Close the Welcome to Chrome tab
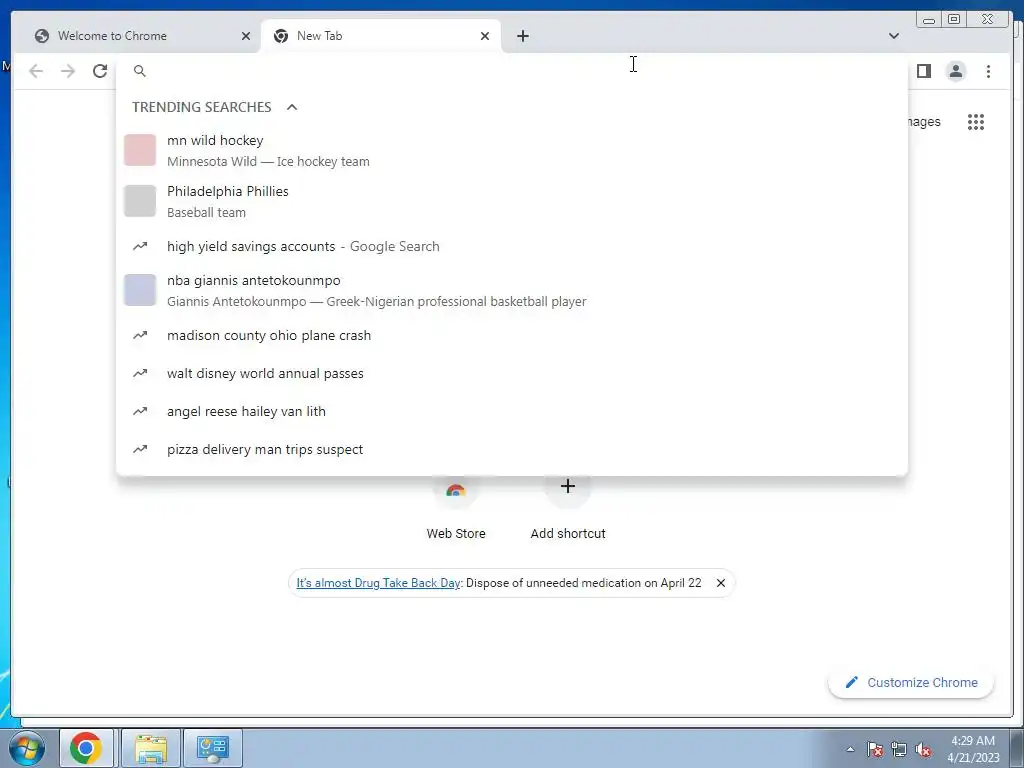 246,36
